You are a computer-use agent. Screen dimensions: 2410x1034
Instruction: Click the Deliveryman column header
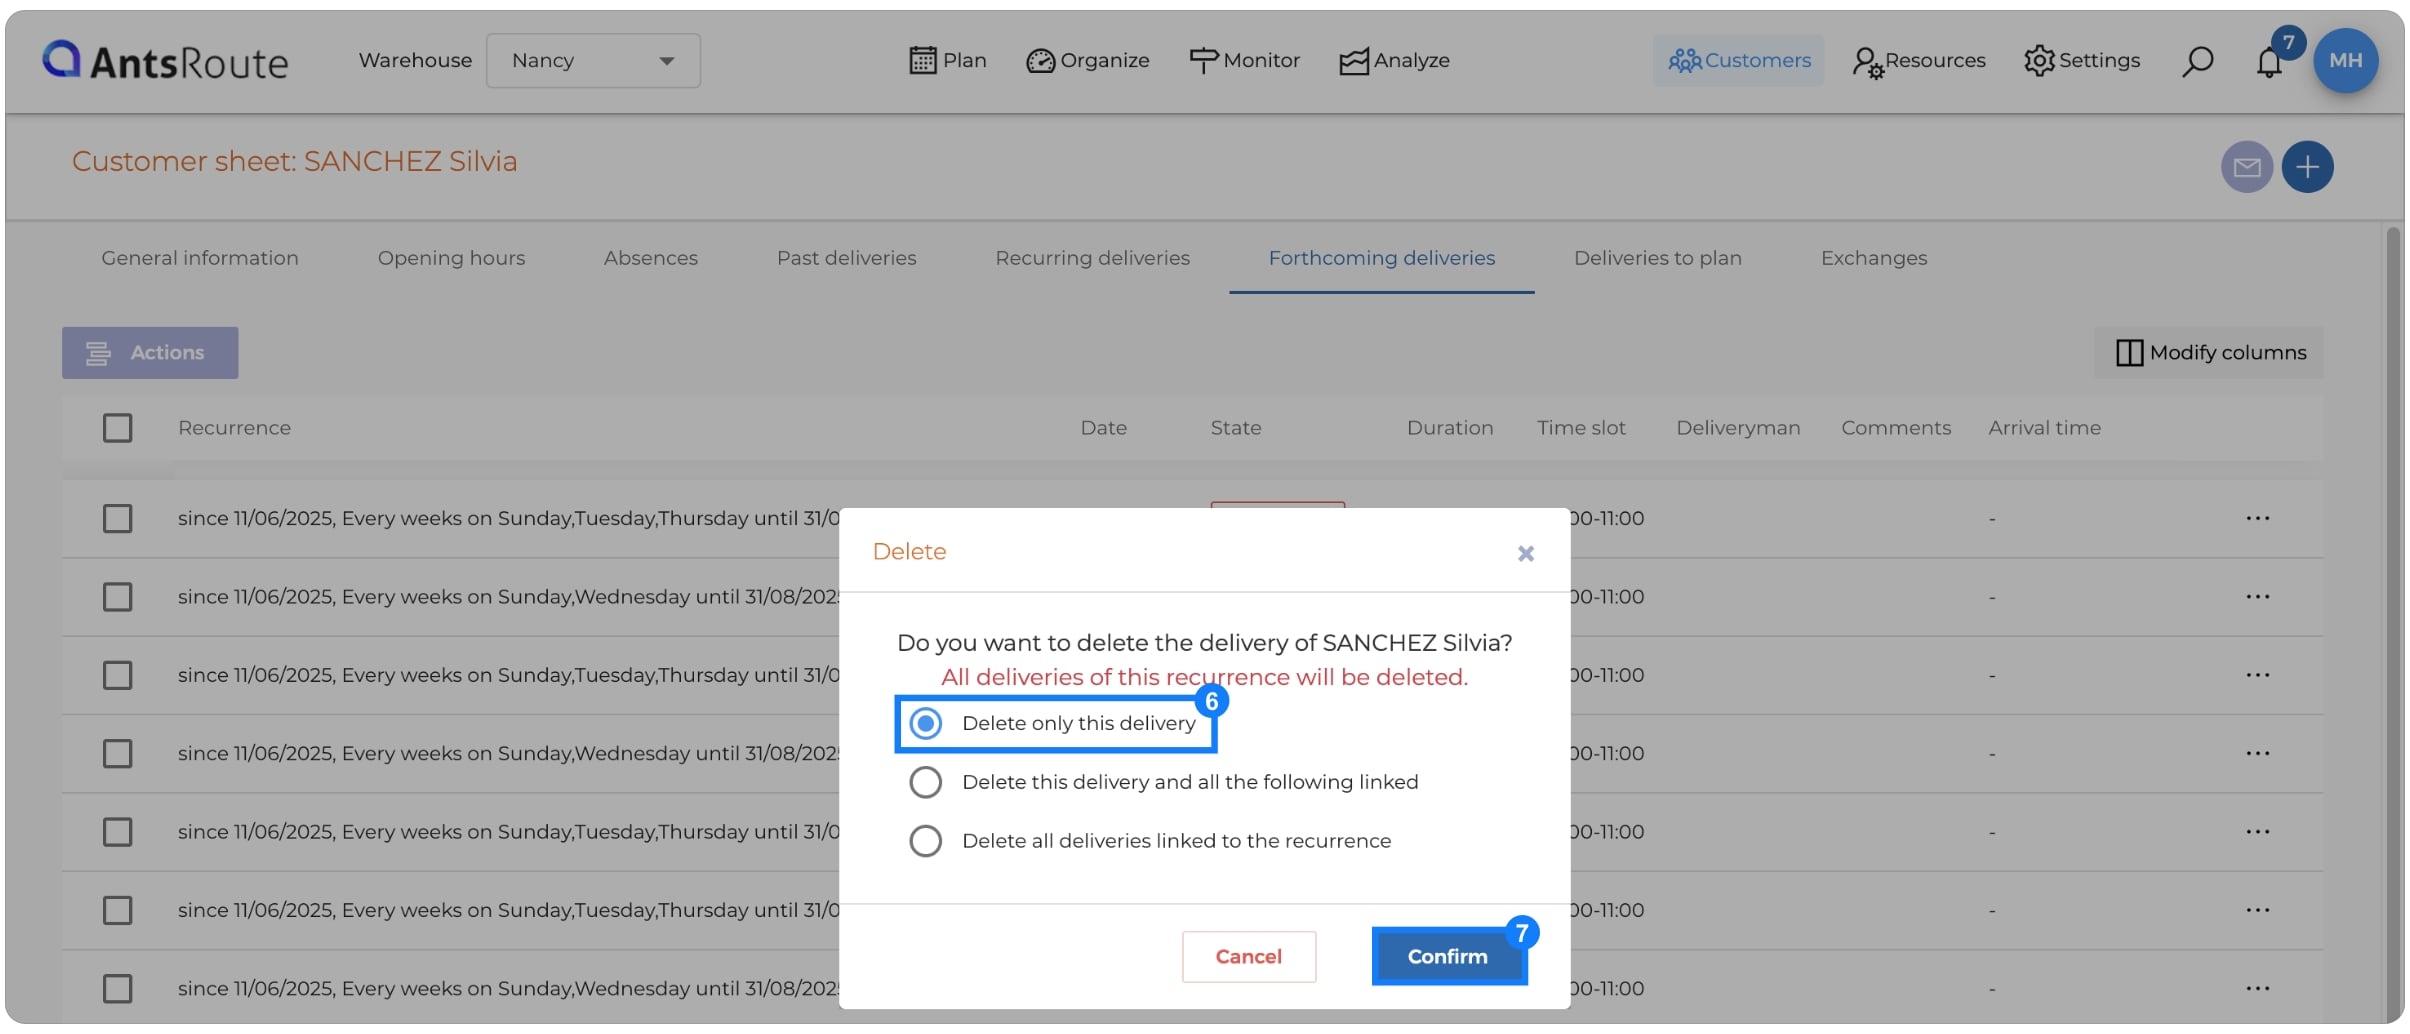tap(1738, 428)
